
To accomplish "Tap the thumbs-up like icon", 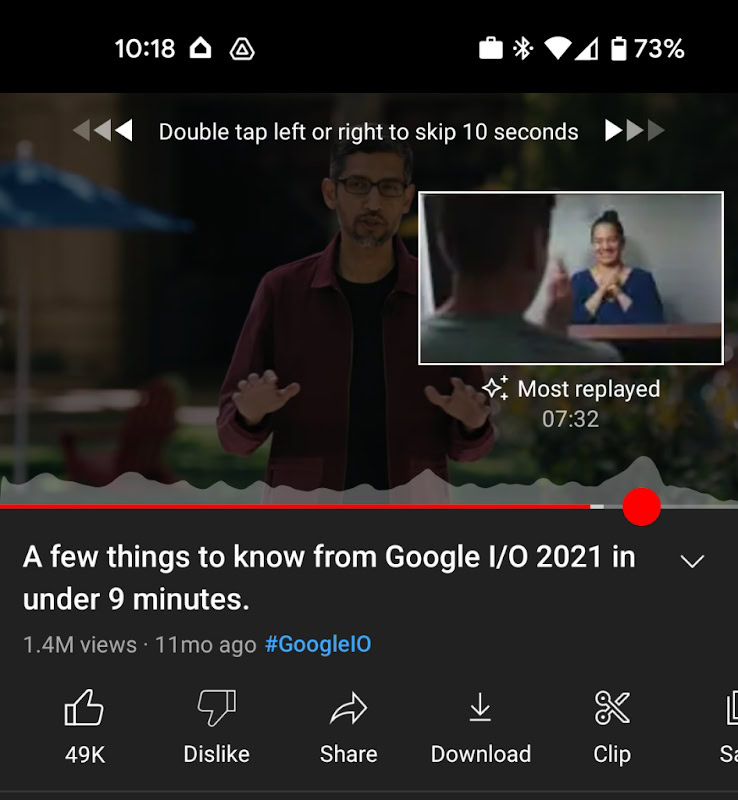I will tap(84, 707).
